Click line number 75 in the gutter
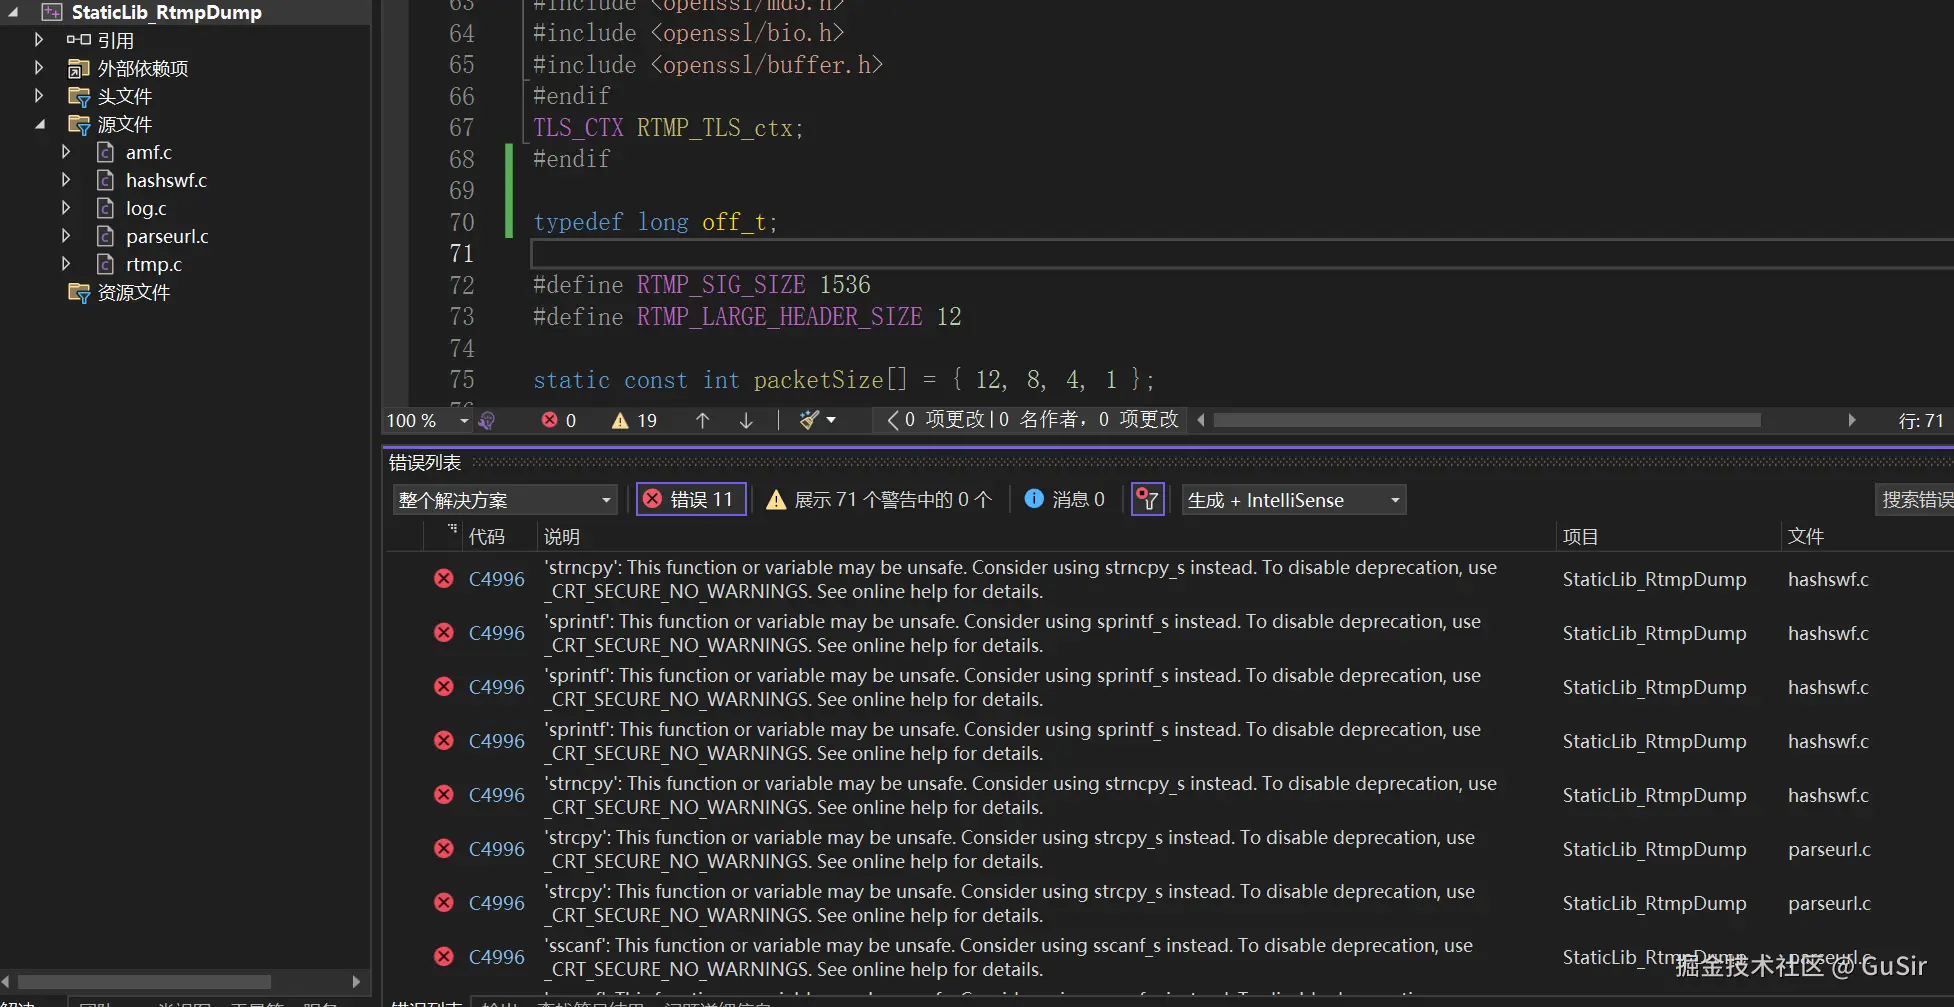Screen dimensions: 1954x1007 point(462,380)
